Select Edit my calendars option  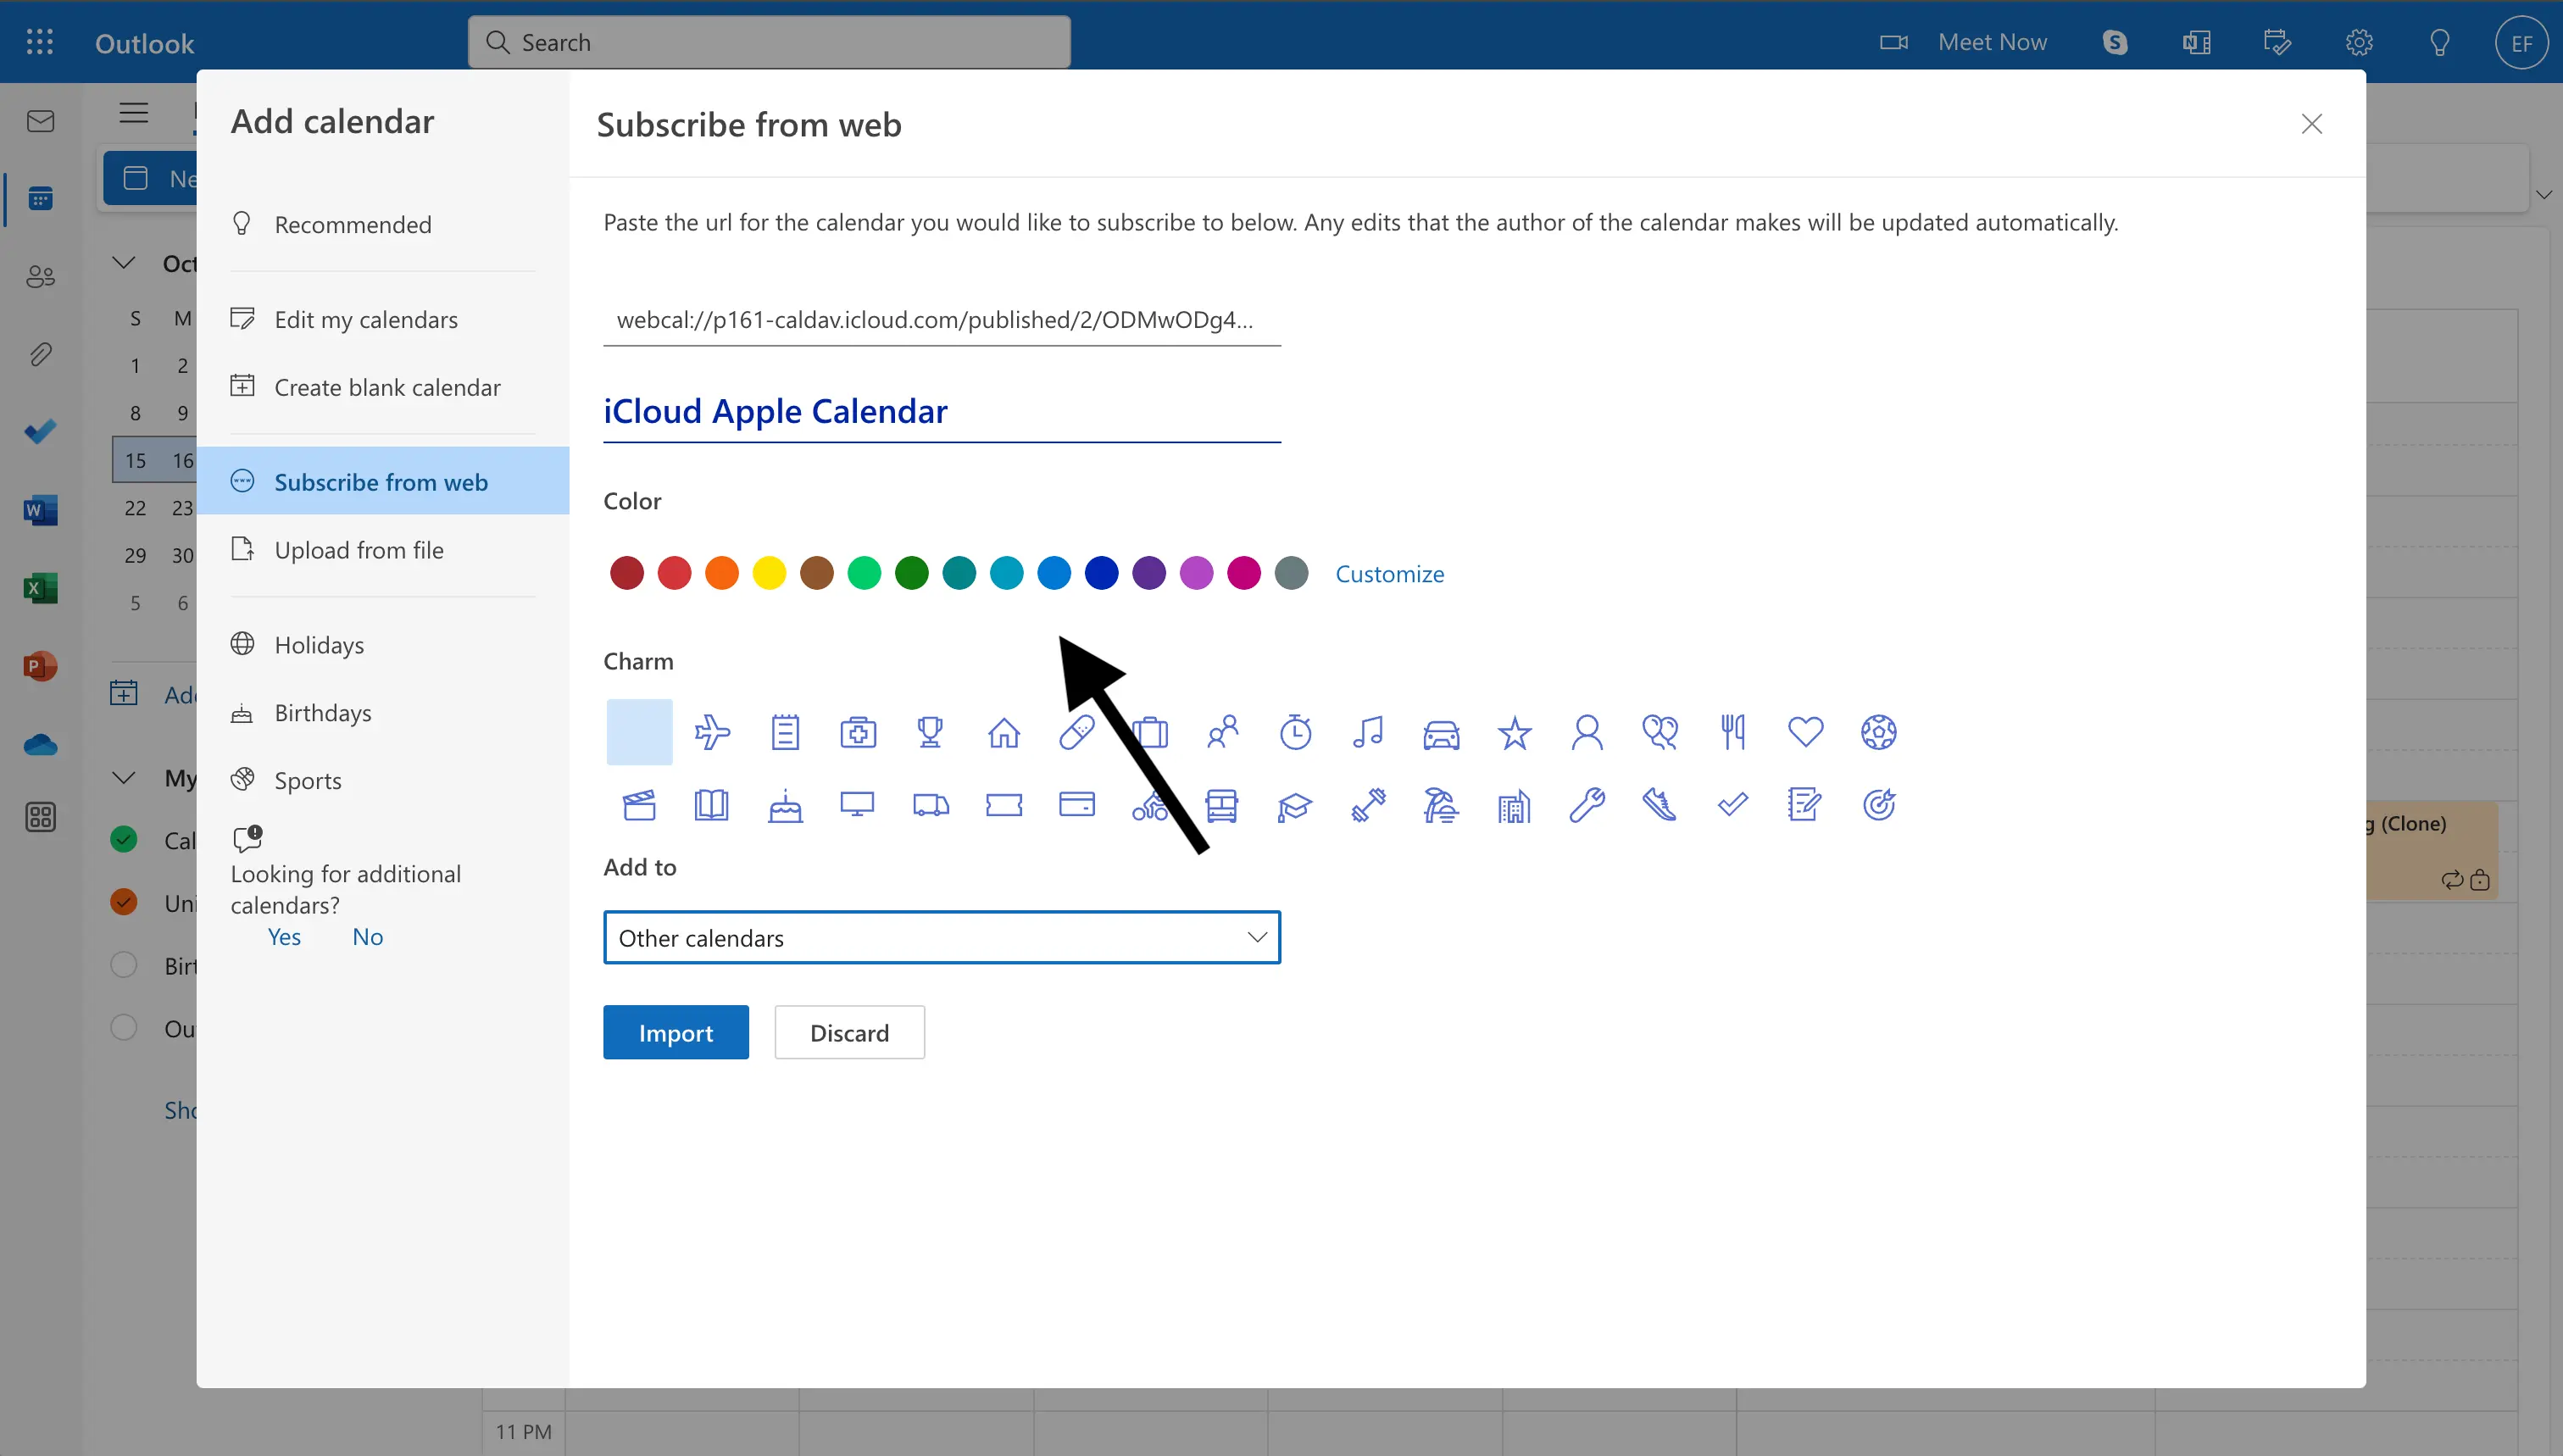click(x=366, y=319)
